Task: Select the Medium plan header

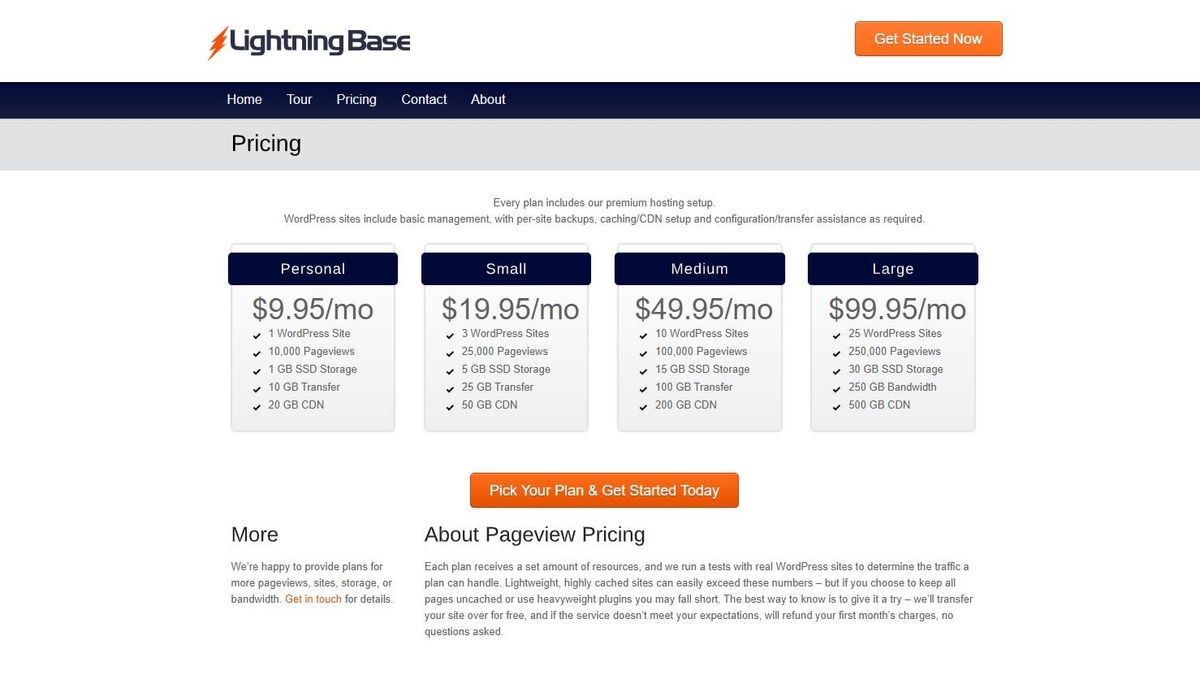Action: click(x=699, y=268)
